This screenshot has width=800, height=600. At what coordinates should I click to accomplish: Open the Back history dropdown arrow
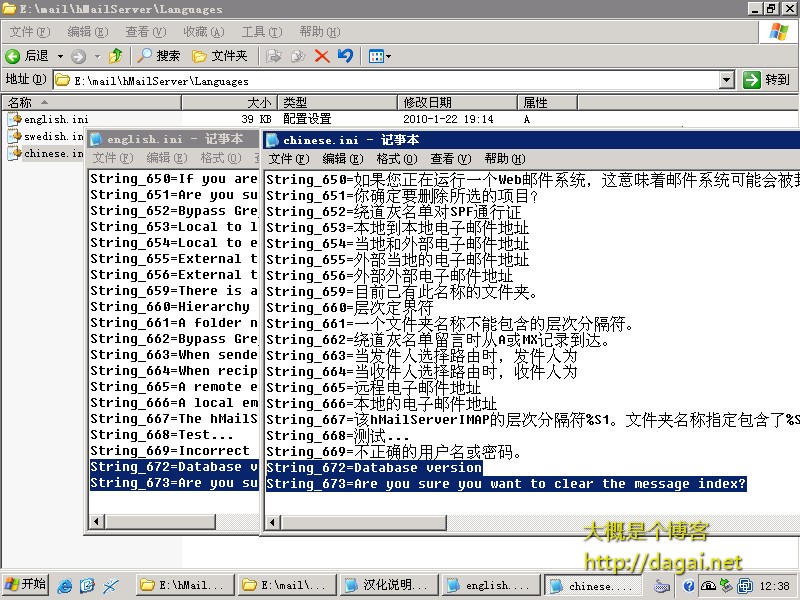pos(60,56)
